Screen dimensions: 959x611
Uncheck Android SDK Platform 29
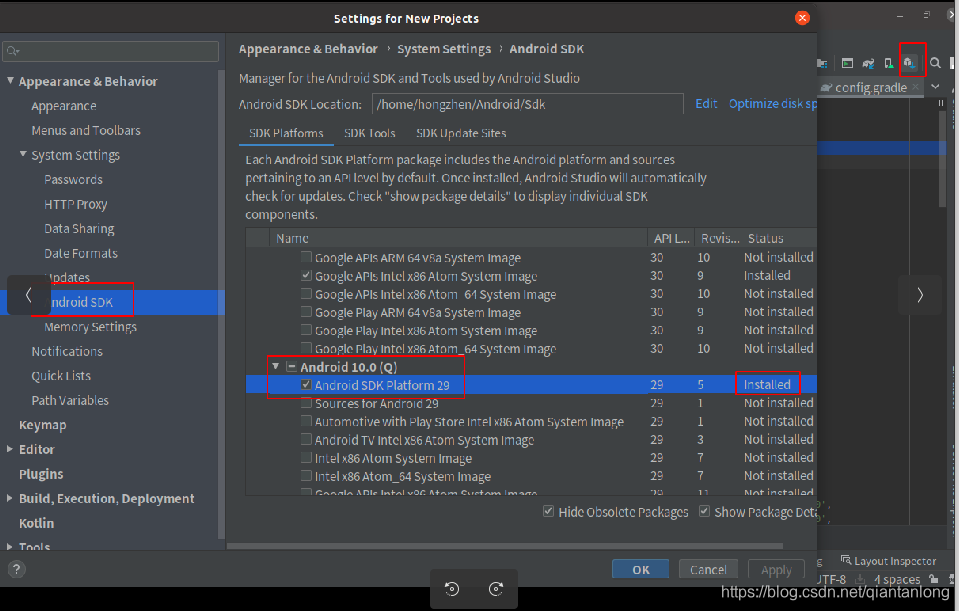(306, 385)
